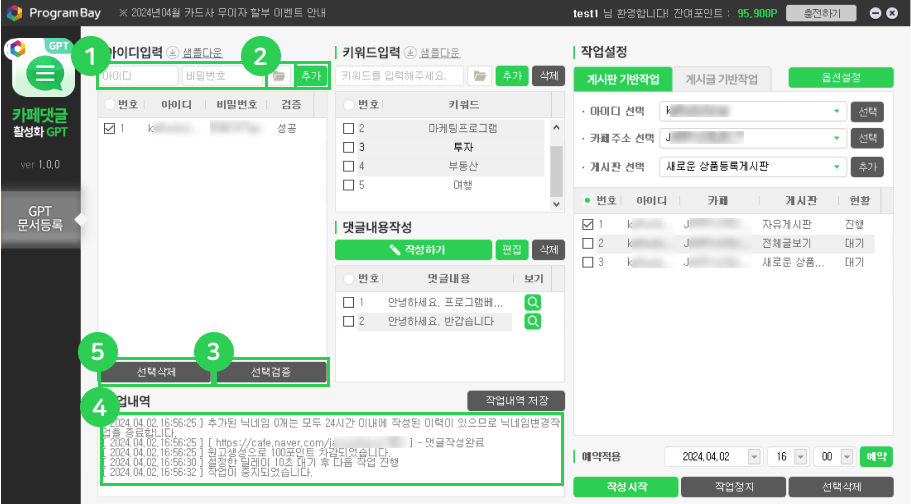Check the 전체글보기 task row checkbox

tap(588, 243)
